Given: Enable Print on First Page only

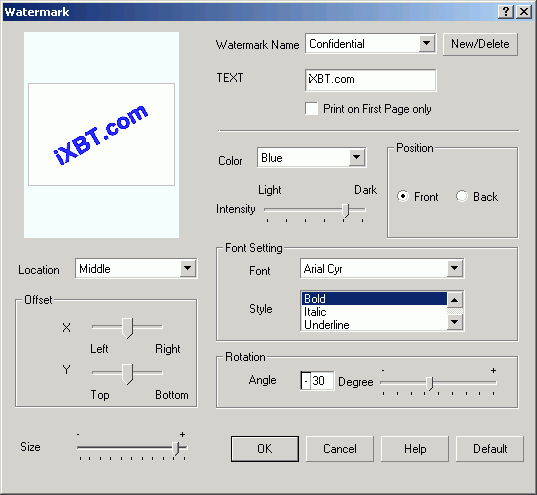Looking at the screenshot, I should tap(311, 109).
